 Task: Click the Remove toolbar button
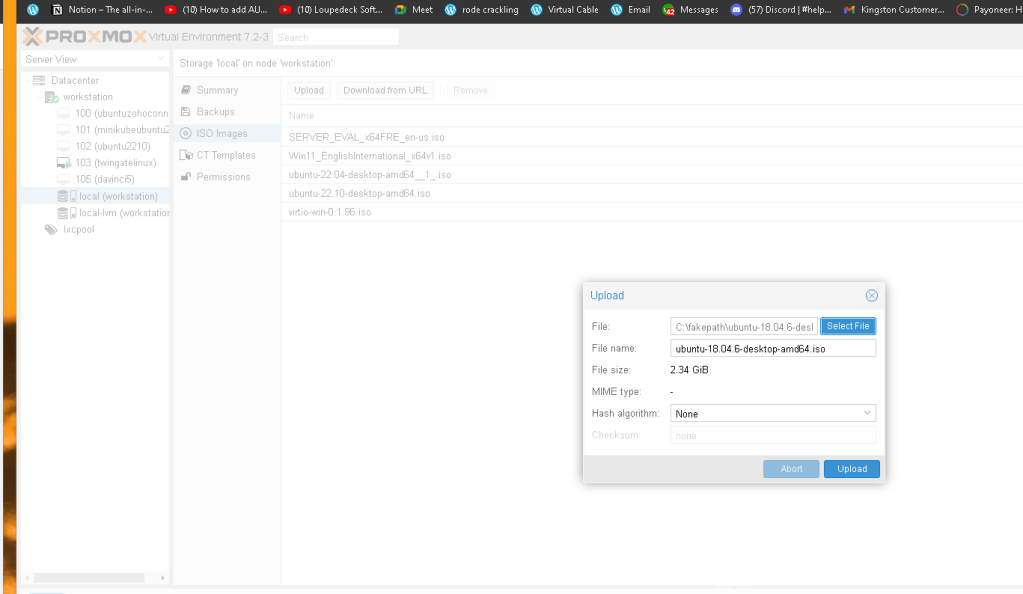point(470,90)
